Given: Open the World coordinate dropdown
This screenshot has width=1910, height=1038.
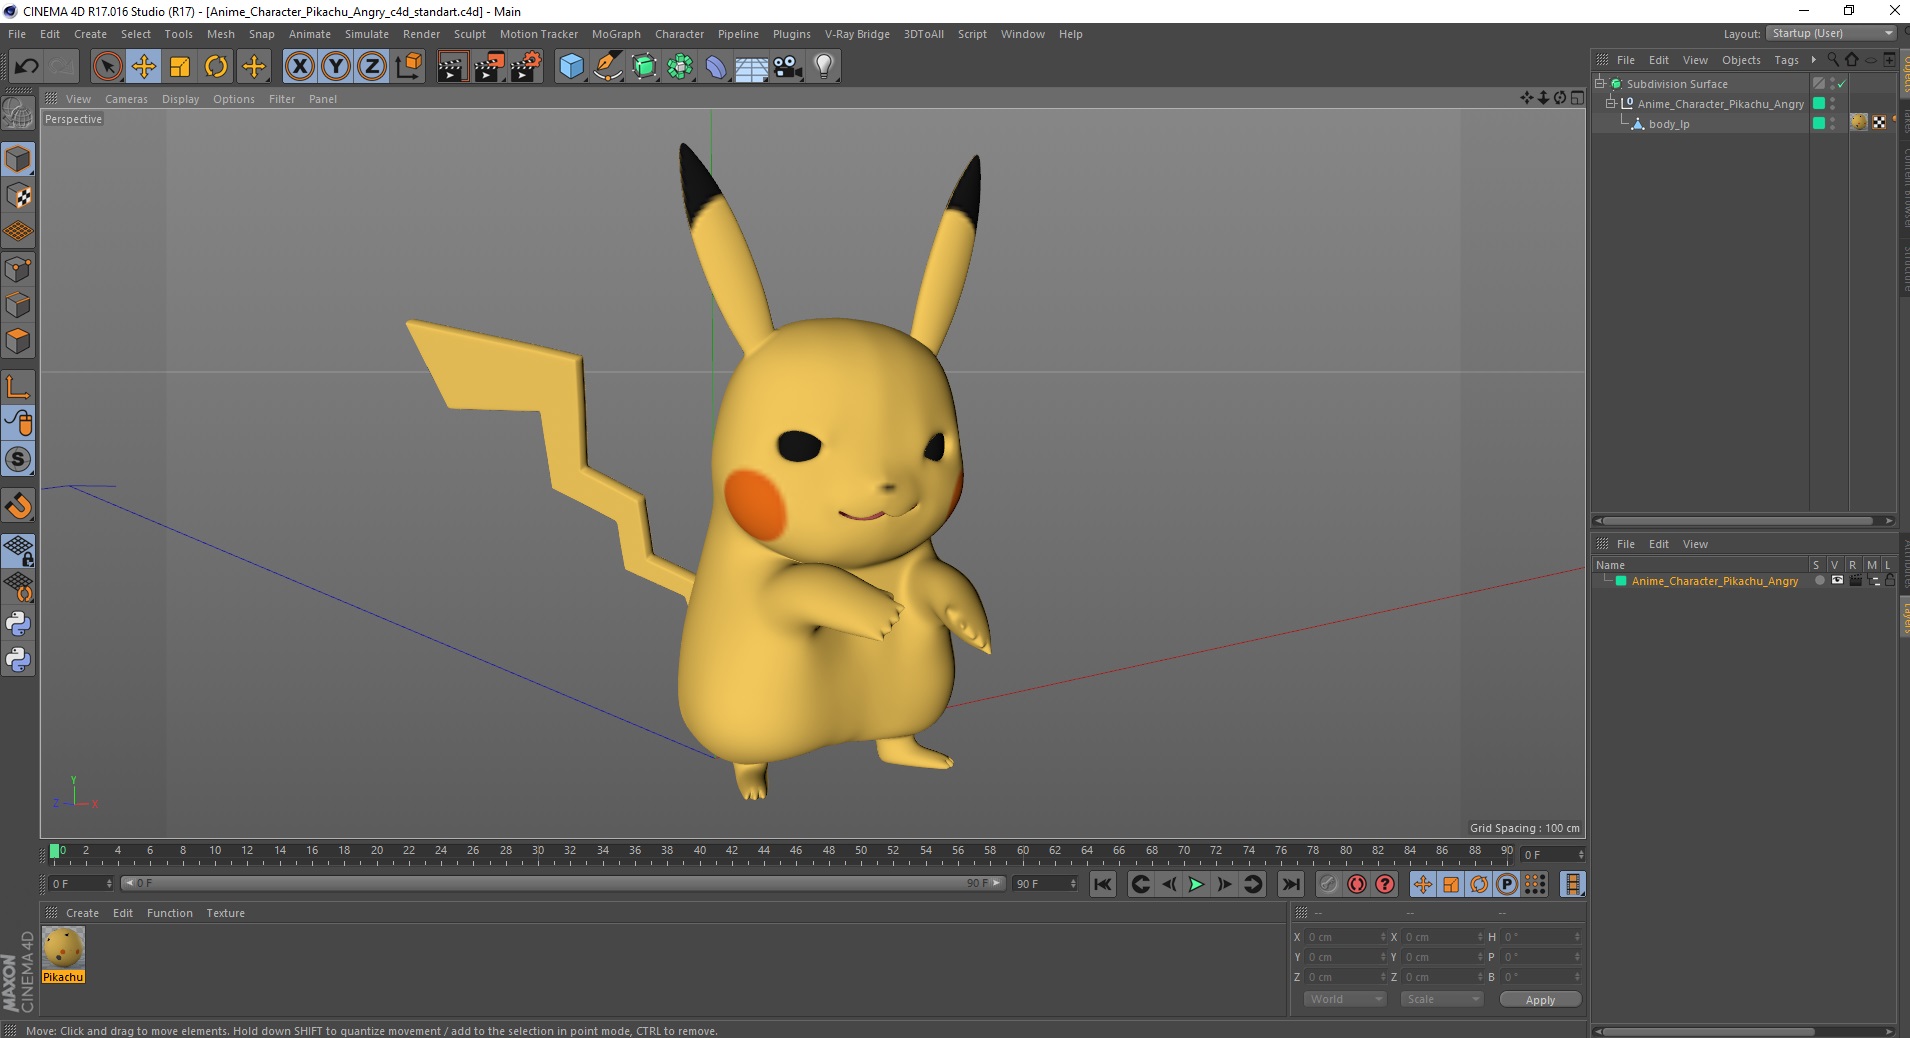Looking at the screenshot, I should click(x=1344, y=999).
